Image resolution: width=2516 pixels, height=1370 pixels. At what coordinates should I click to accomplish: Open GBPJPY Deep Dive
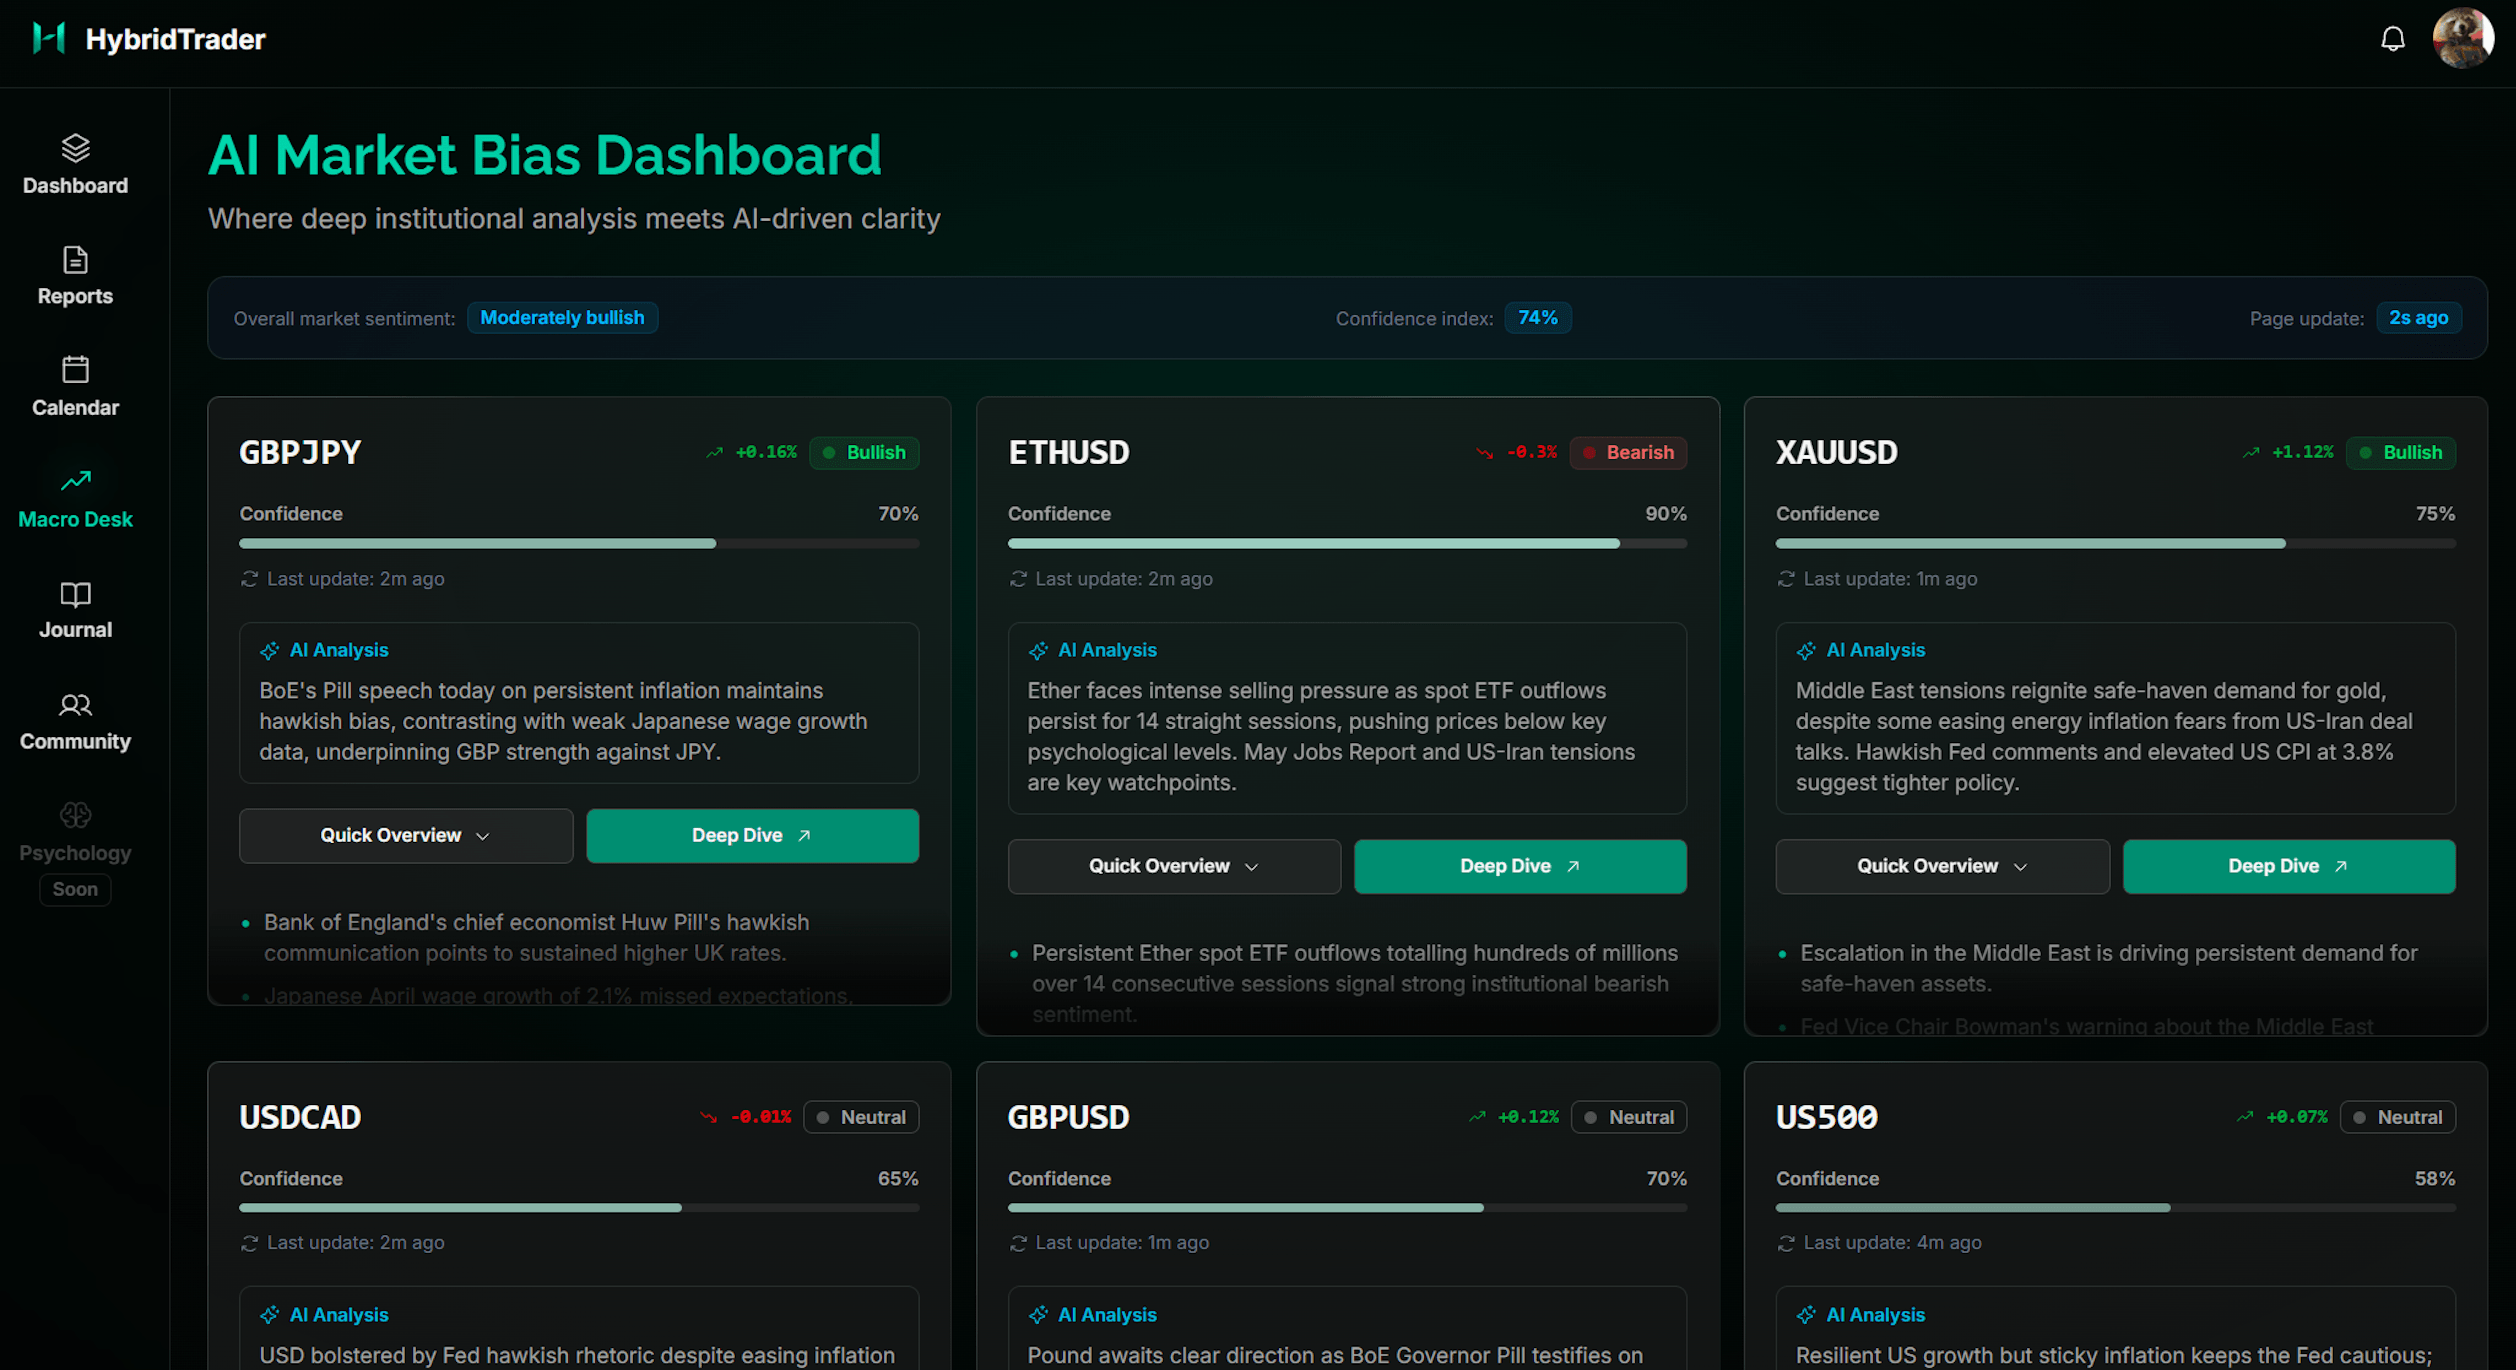(x=752, y=835)
